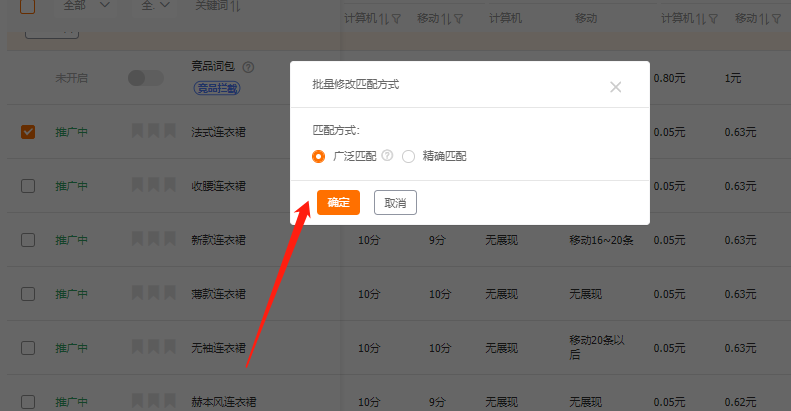Select the 精确匹配 radio option
Screen dimensions: 791x411
[x=408, y=157]
